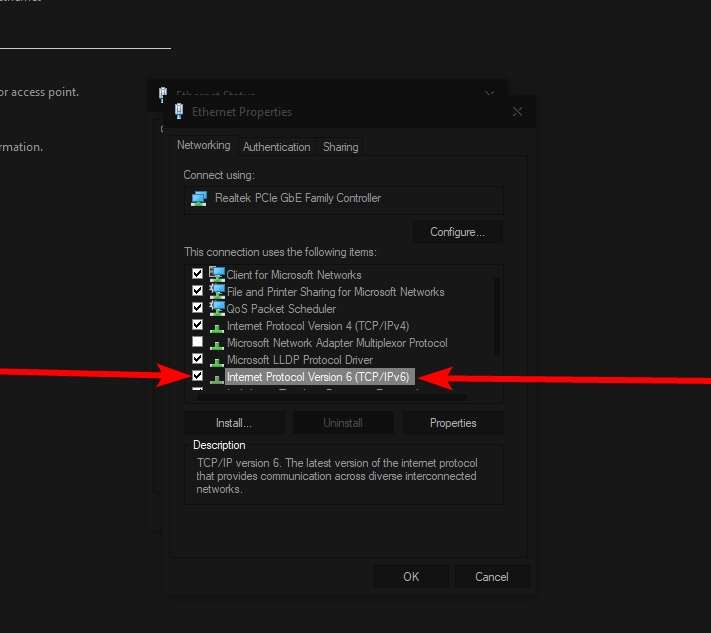
Task: Select Internet Protocol Version 4 (TCP/IPv4) row
Action: click(318, 326)
